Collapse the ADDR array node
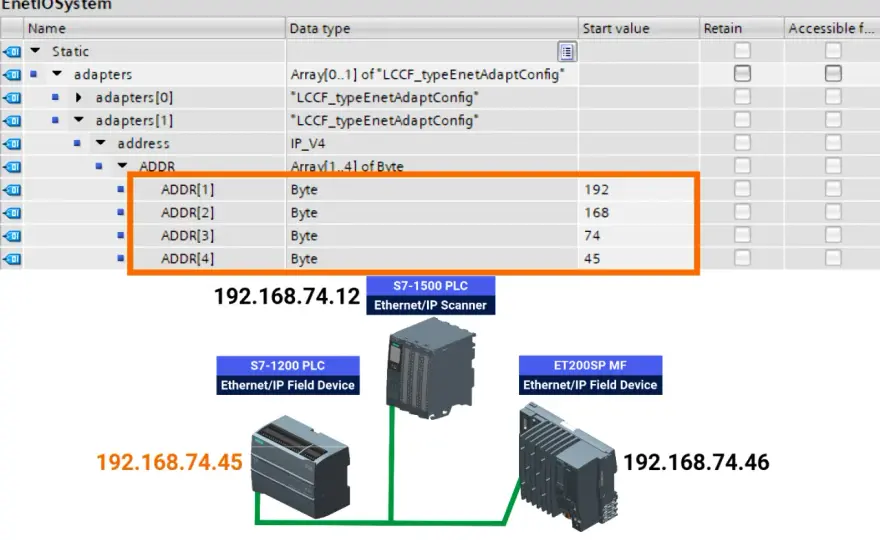The height and width of the screenshot is (540, 880). click(122, 166)
